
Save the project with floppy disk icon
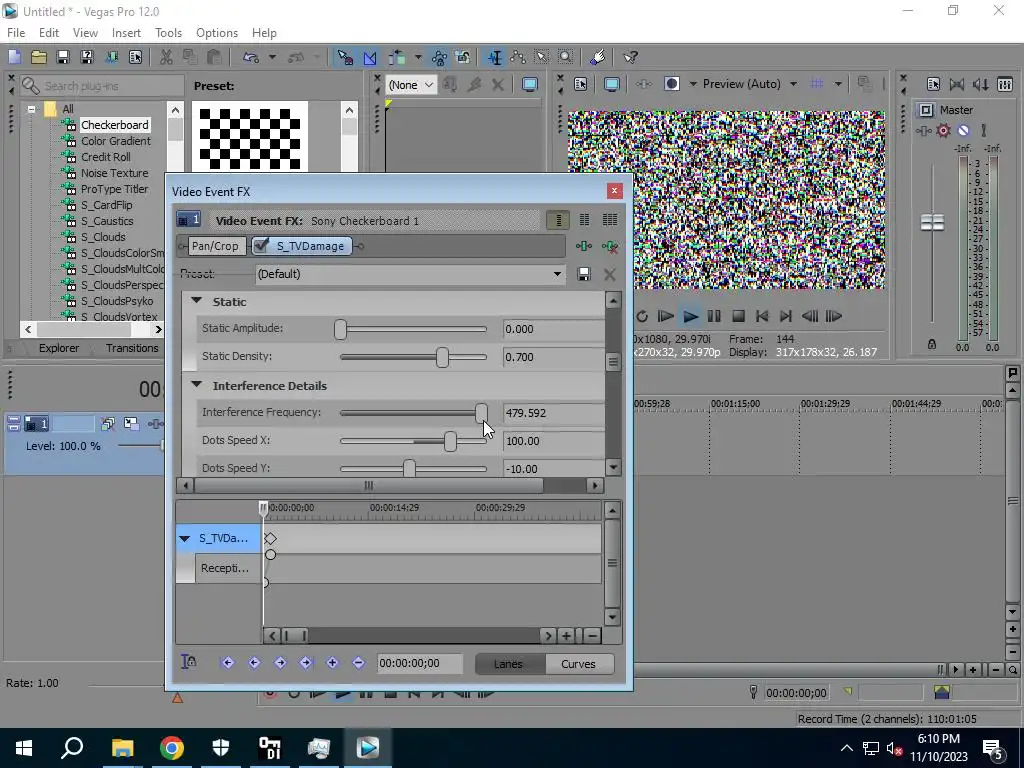coord(63,57)
